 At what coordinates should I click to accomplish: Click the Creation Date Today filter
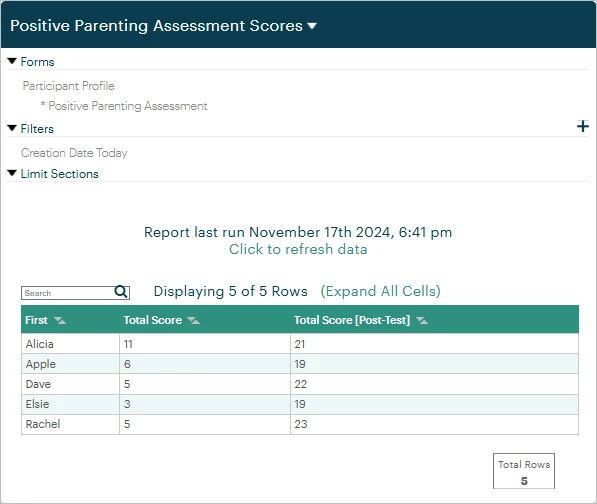(x=74, y=153)
